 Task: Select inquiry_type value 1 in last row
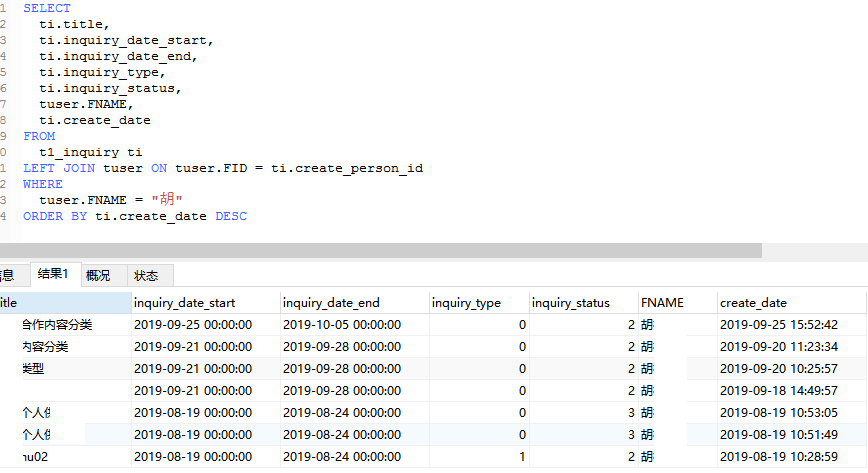pos(479,457)
